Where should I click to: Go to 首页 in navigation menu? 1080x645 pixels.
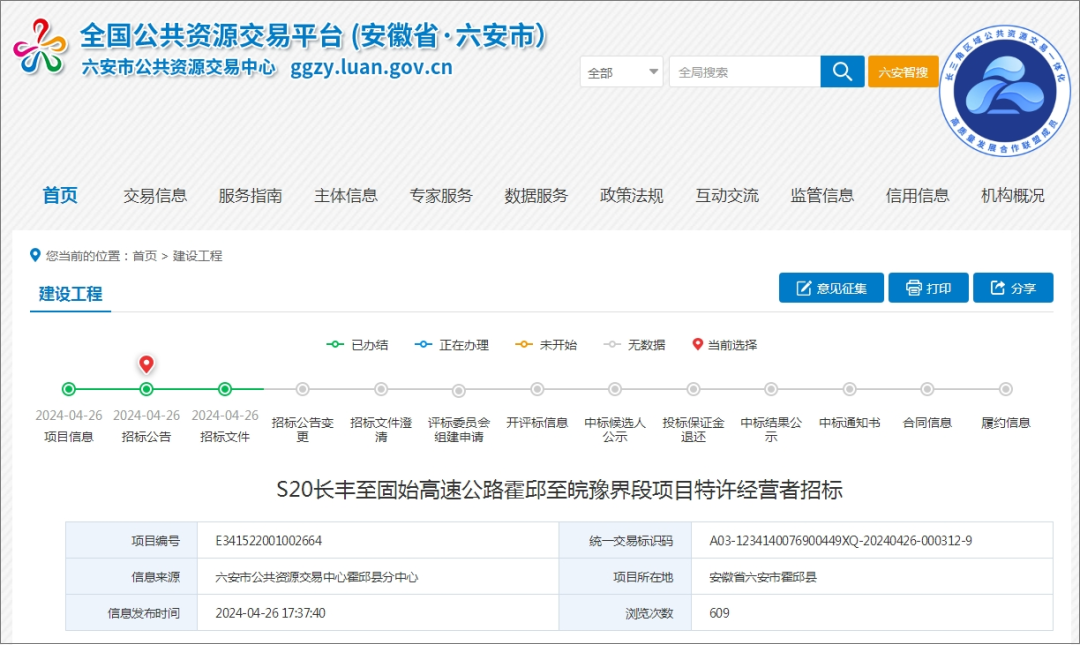click(x=60, y=196)
